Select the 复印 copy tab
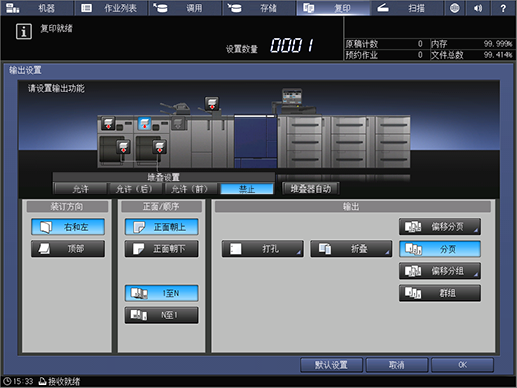 [x=333, y=8]
